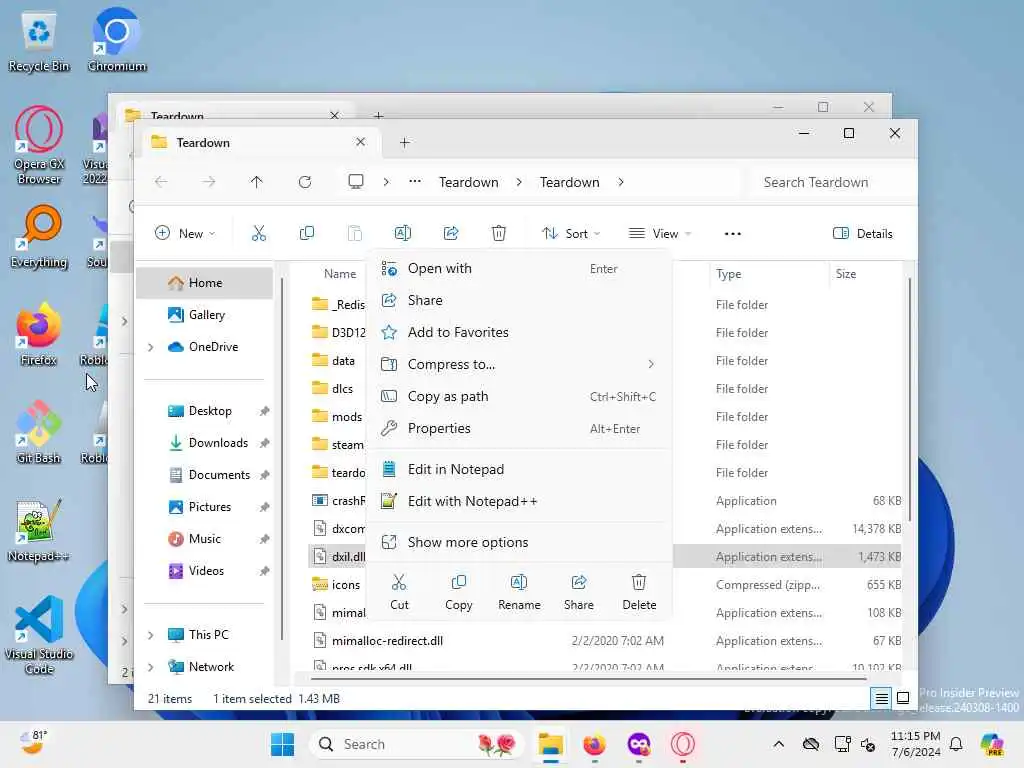Click the file list vertical scrollbar
The width and height of the screenshot is (1024, 768).
[909, 400]
